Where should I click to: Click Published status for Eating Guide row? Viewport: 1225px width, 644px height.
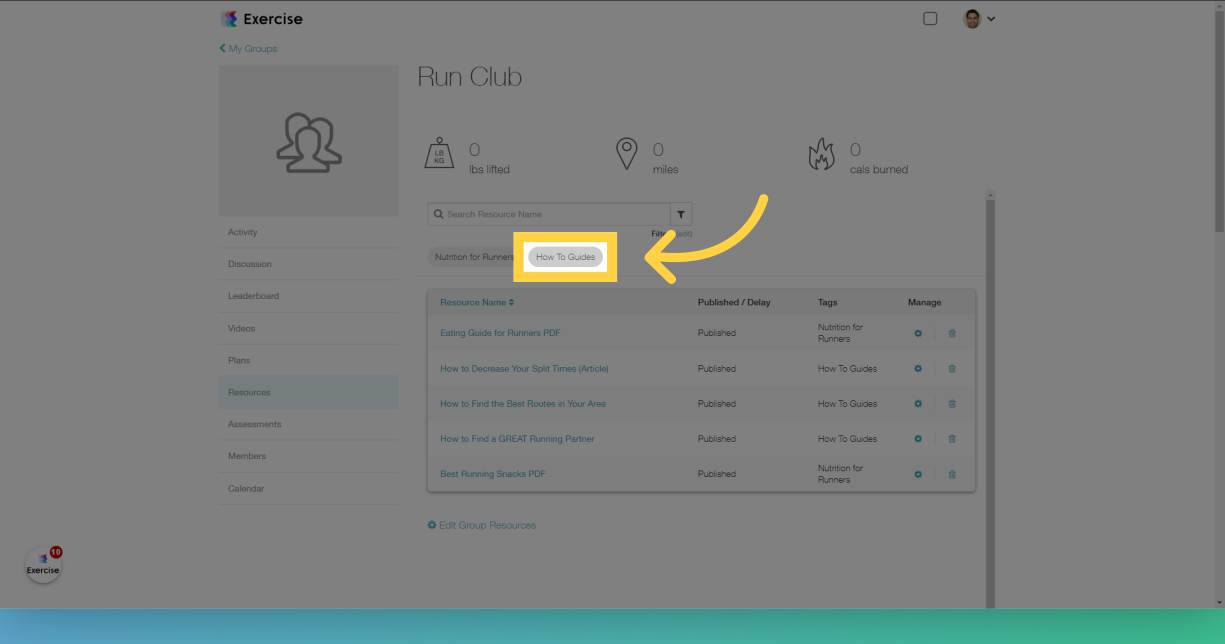717,333
